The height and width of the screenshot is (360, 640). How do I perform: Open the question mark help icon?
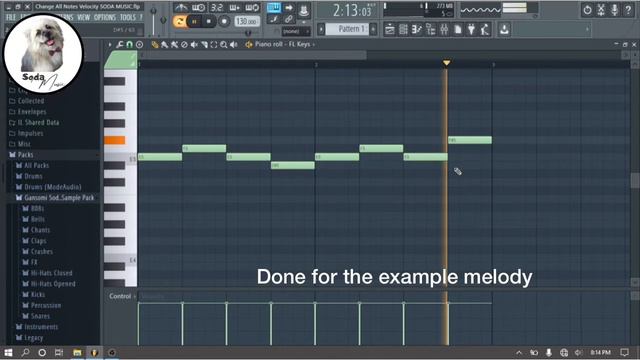click(x=628, y=10)
